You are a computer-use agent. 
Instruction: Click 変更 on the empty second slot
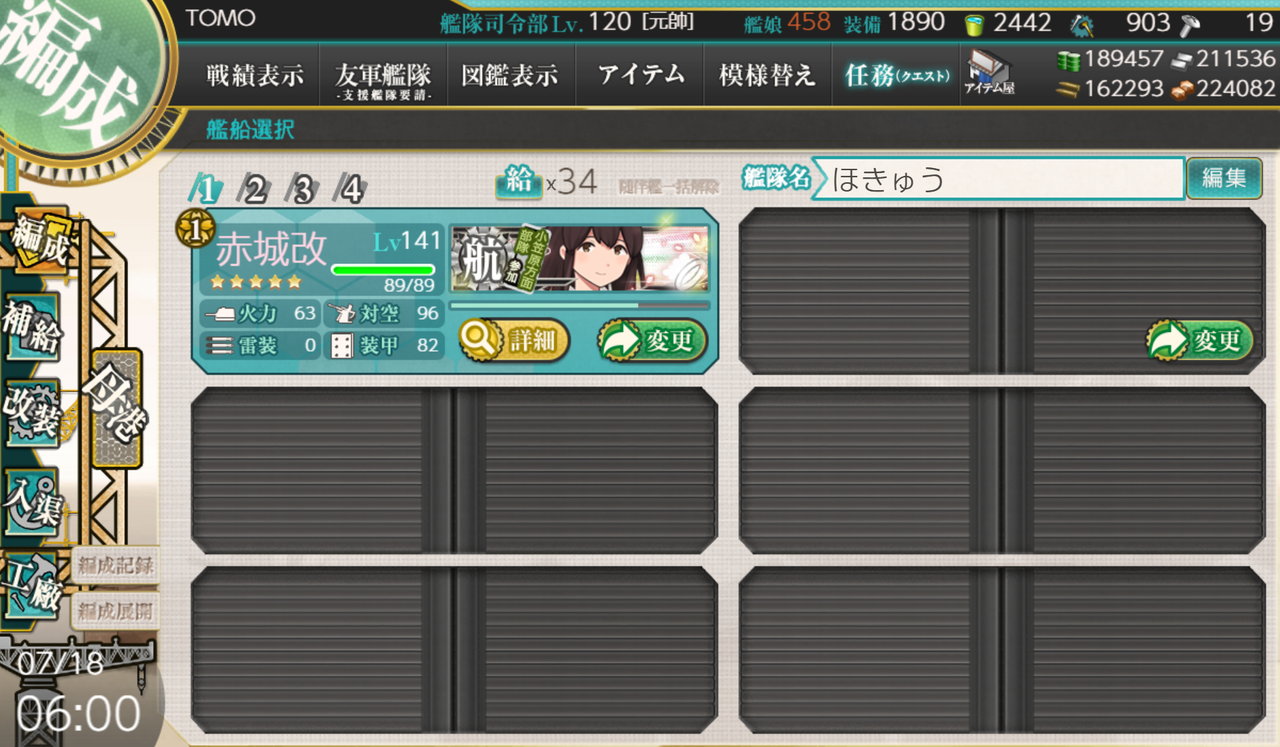tap(1200, 341)
